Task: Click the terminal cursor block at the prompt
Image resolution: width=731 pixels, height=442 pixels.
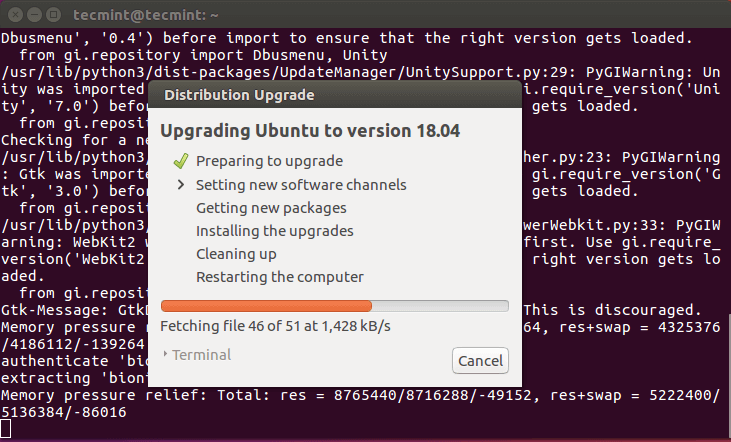Action: click(x=6, y=429)
